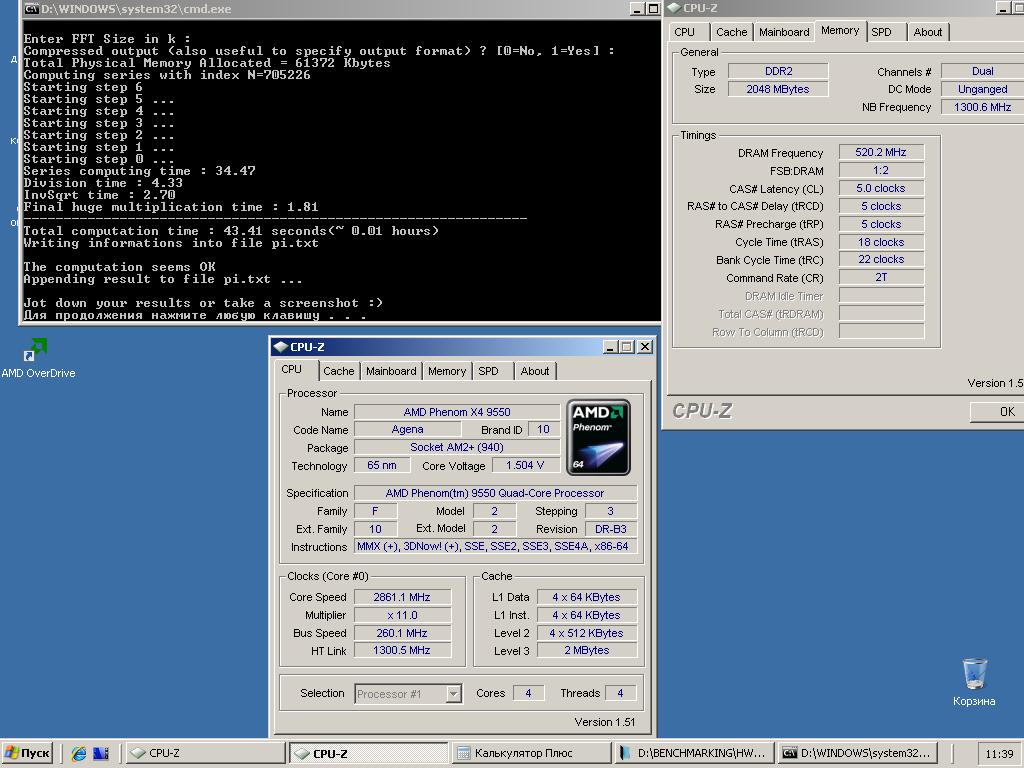Viewport: 1024px width, 768px height.
Task: Click the 4 x 512 KBytes Level 2 value
Action: 586,633
